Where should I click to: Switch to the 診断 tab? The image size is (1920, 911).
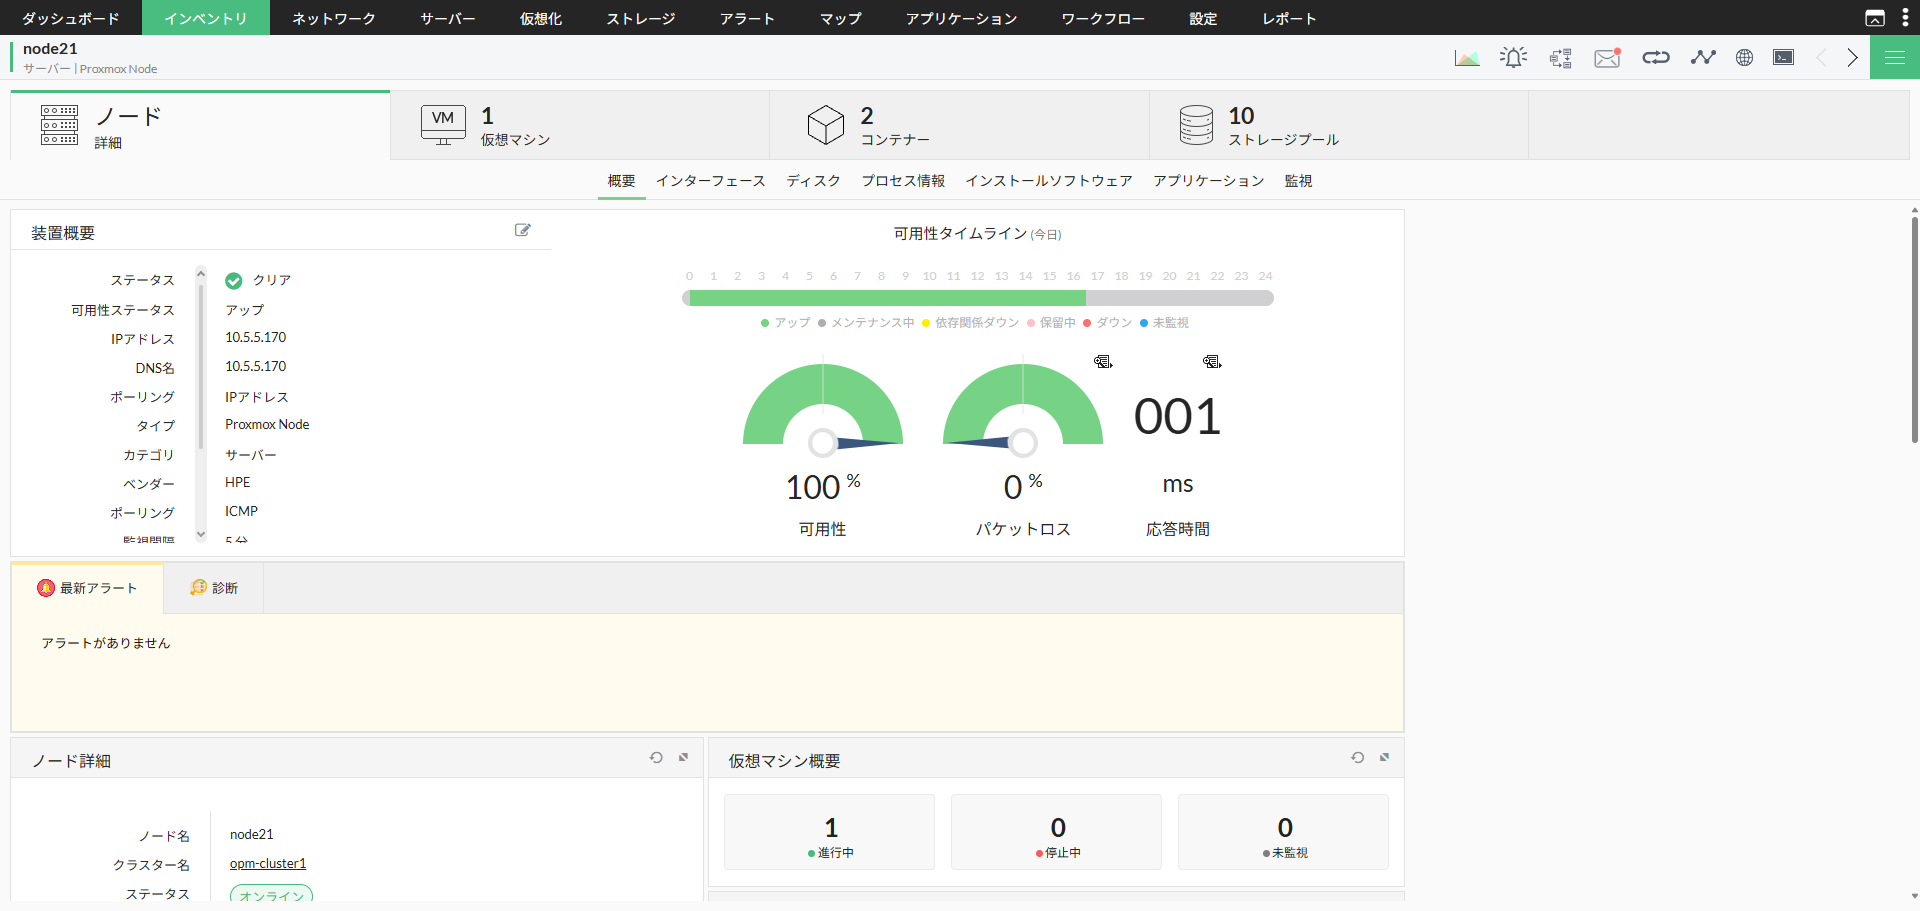[x=214, y=588]
